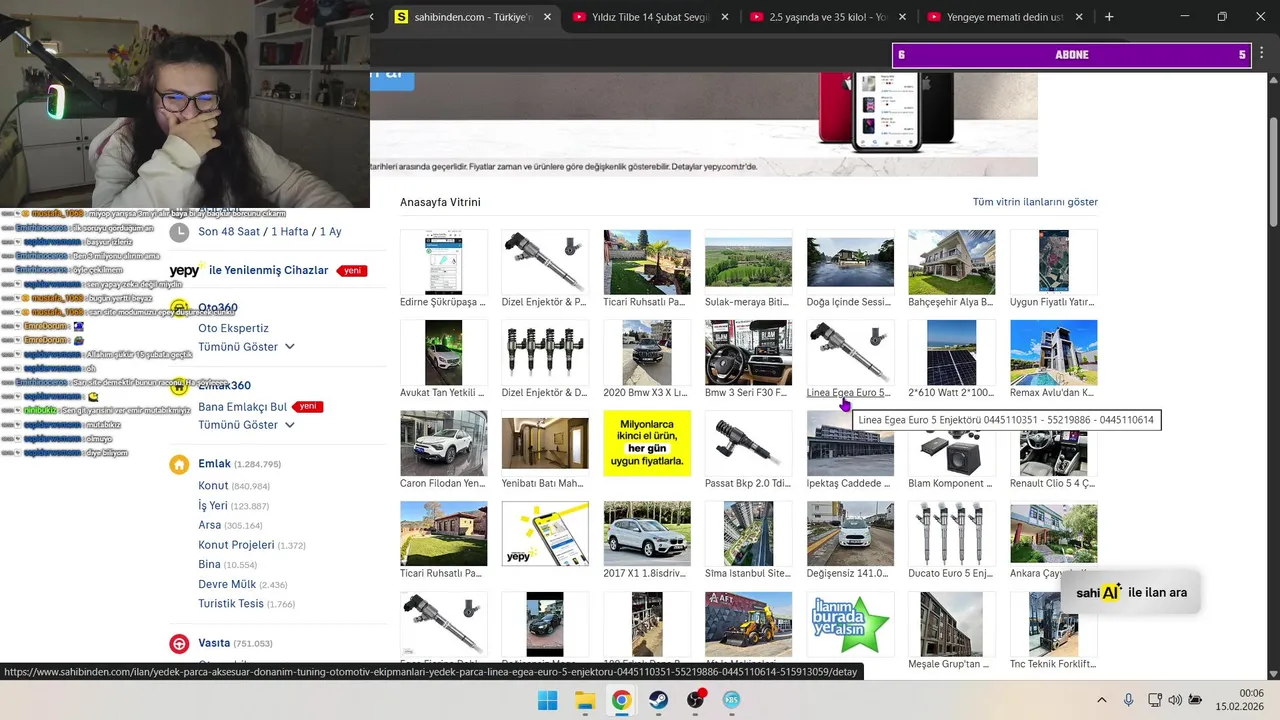The width and height of the screenshot is (1280, 720).
Task: Open the Caron Filodan listing thumbnail
Action: 444,443
